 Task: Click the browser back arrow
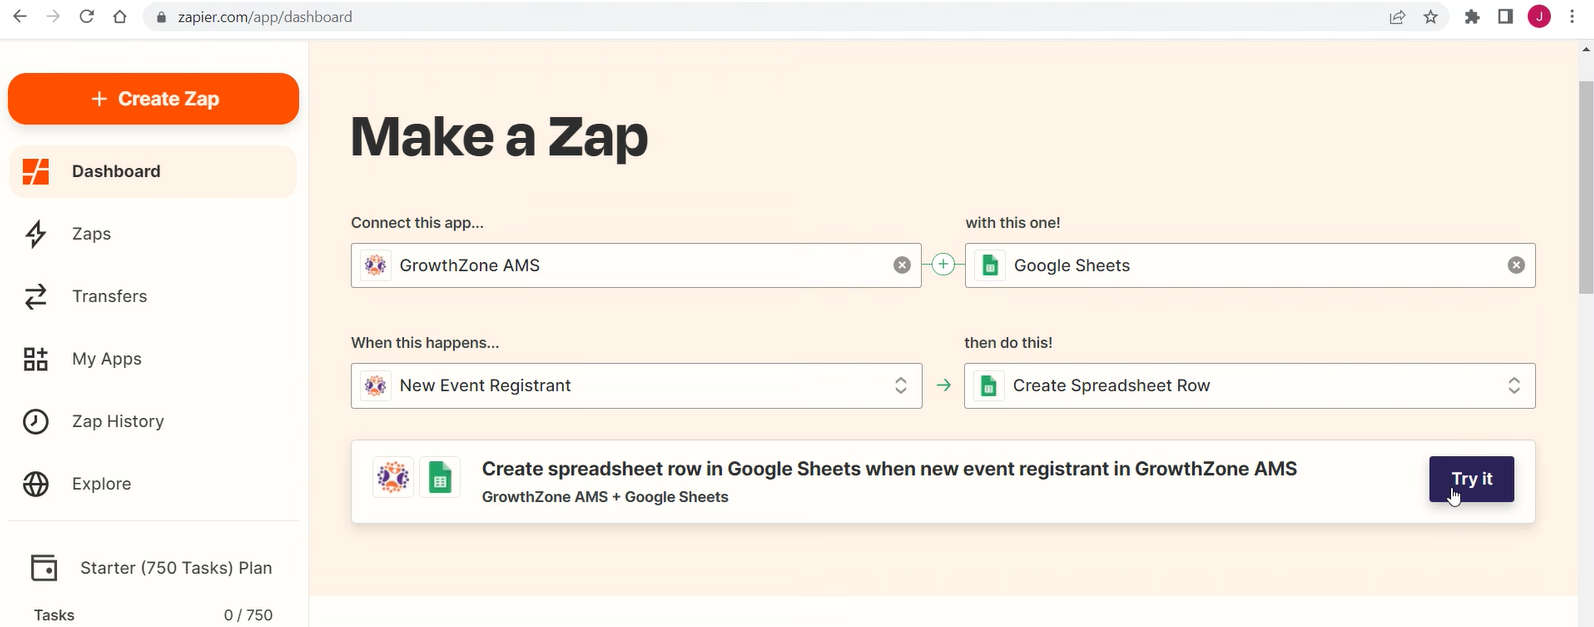pyautogui.click(x=19, y=17)
